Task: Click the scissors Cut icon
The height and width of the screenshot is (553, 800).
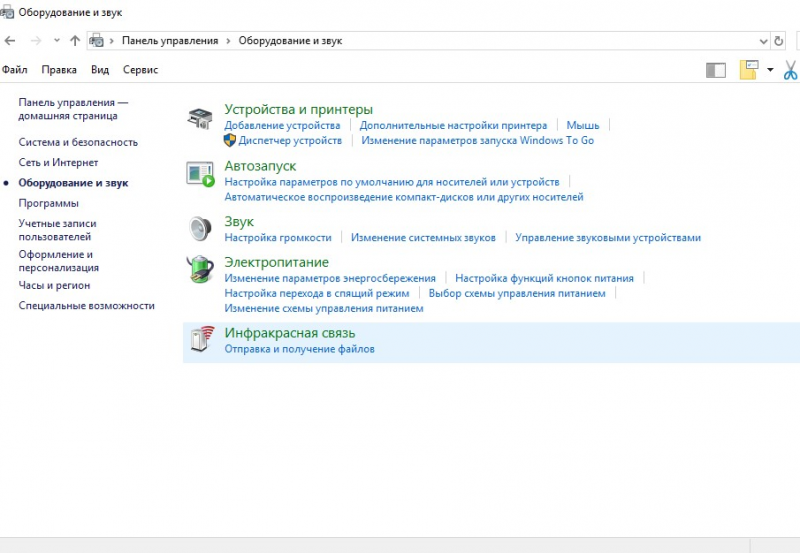Action: pyautogui.click(x=790, y=70)
